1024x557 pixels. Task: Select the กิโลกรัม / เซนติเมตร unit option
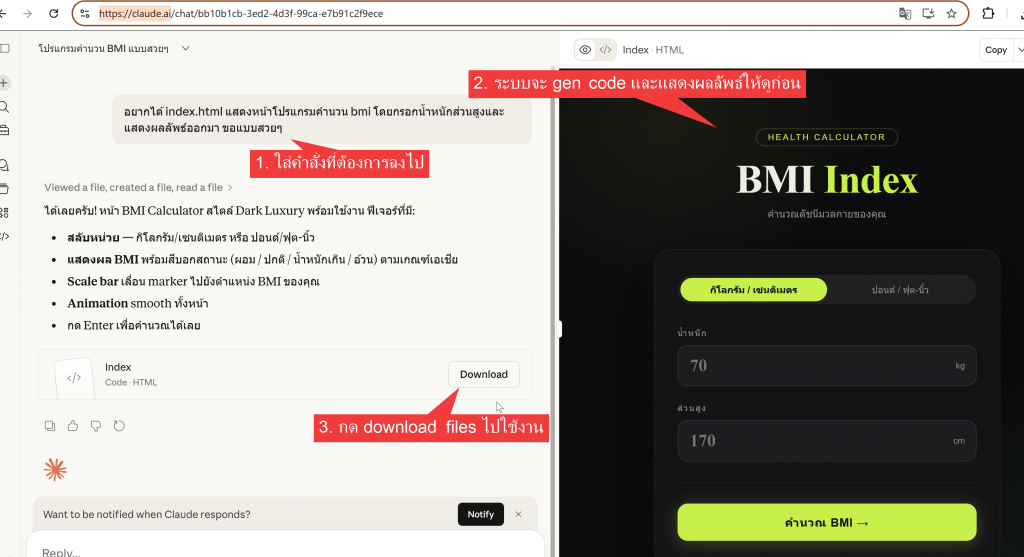click(753, 290)
